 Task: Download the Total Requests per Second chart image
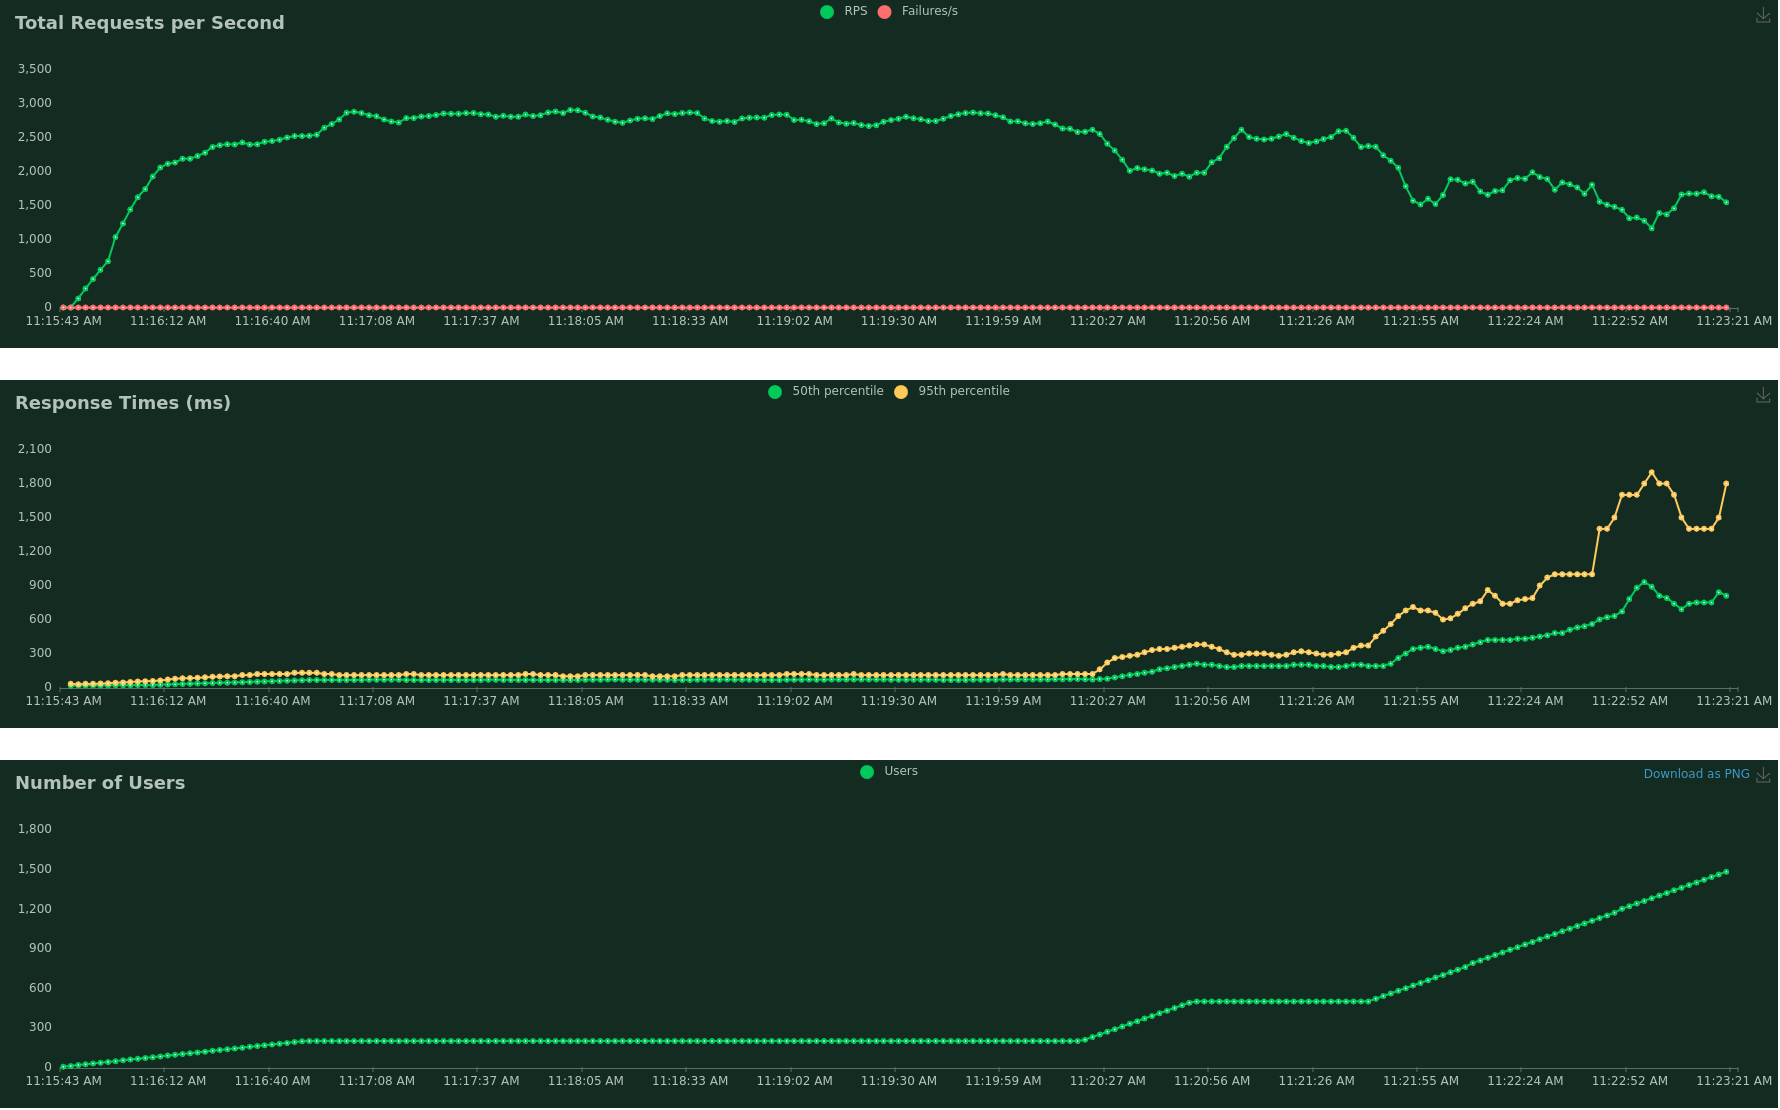coord(1763,15)
